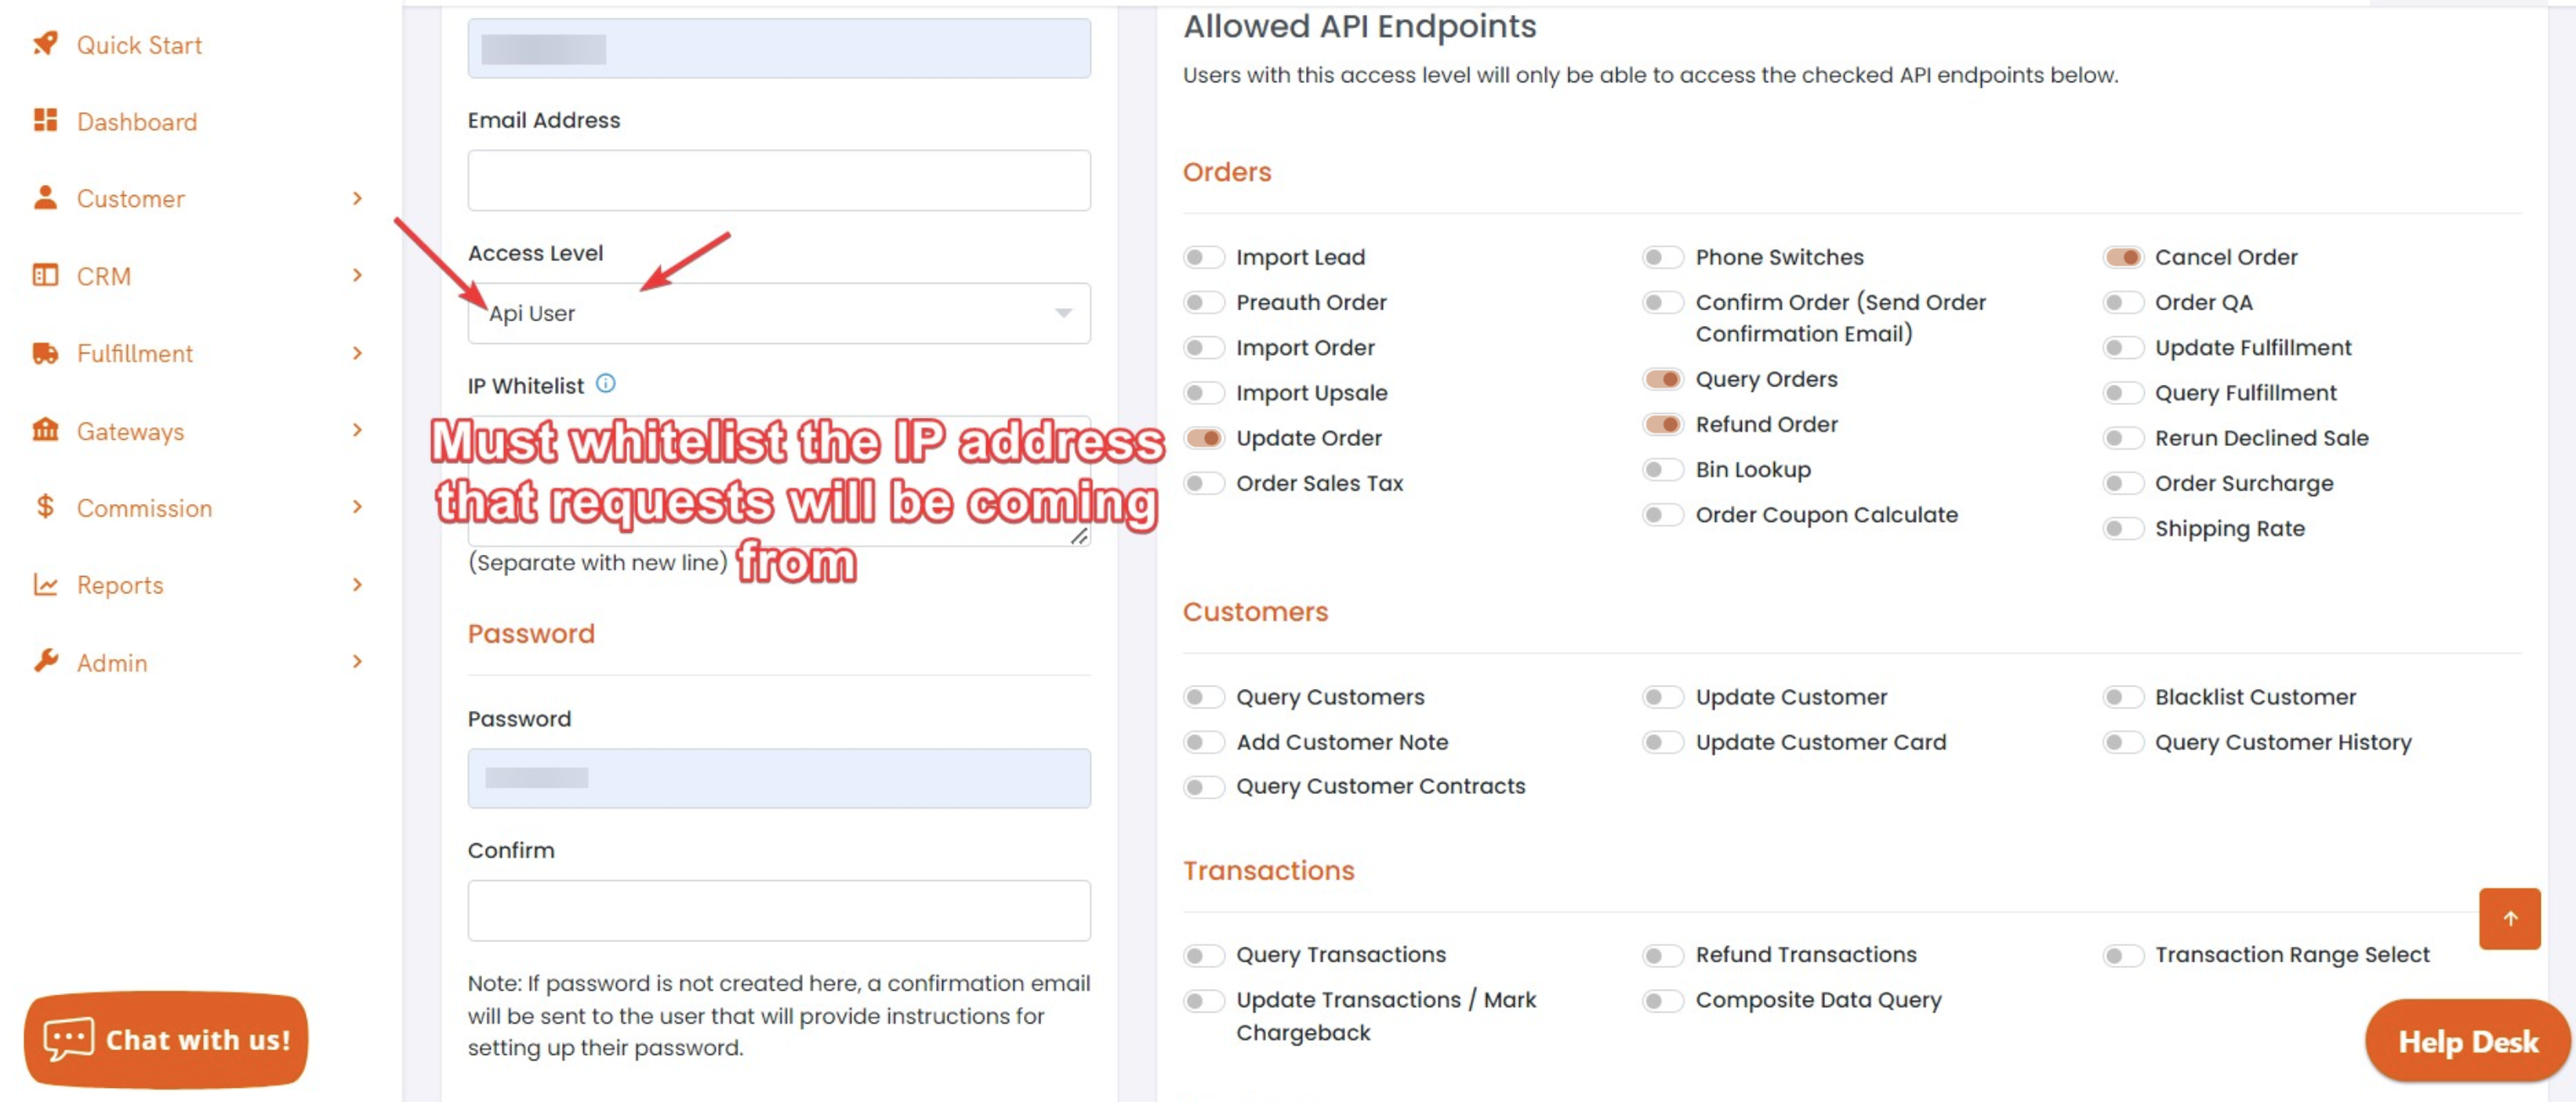Screen dimensions: 2576x1102
Task: Enable the Transaction Range Select toggle
Action: 2122,955
